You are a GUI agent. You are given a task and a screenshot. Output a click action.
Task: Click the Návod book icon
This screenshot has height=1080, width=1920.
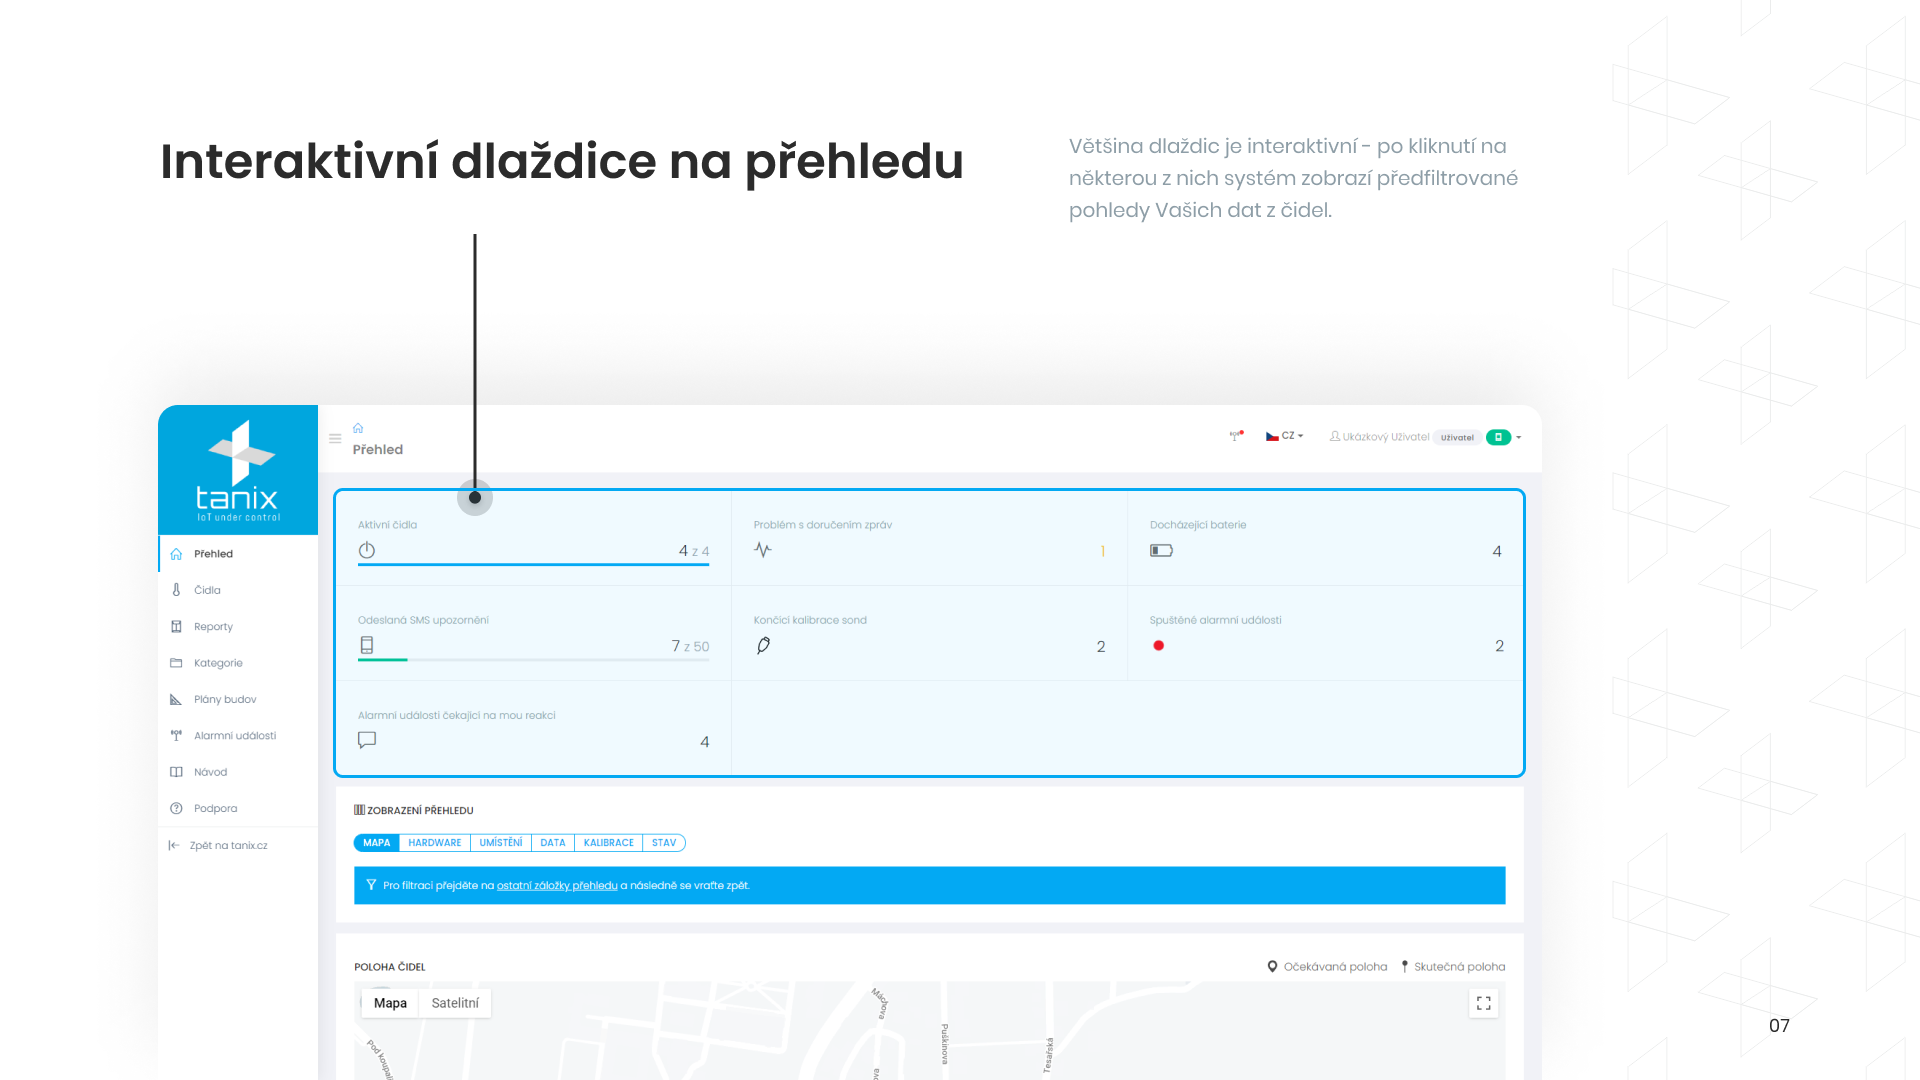tap(176, 772)
